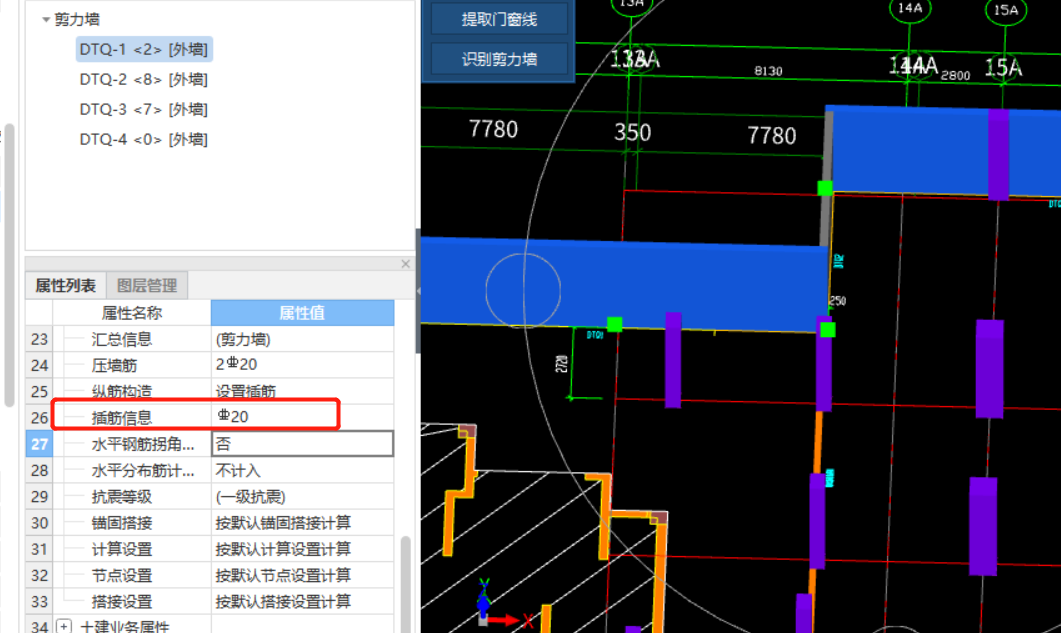This screenshot has width=1061, height=633.
Task: Click row number 23
Action: pos(39,339)
